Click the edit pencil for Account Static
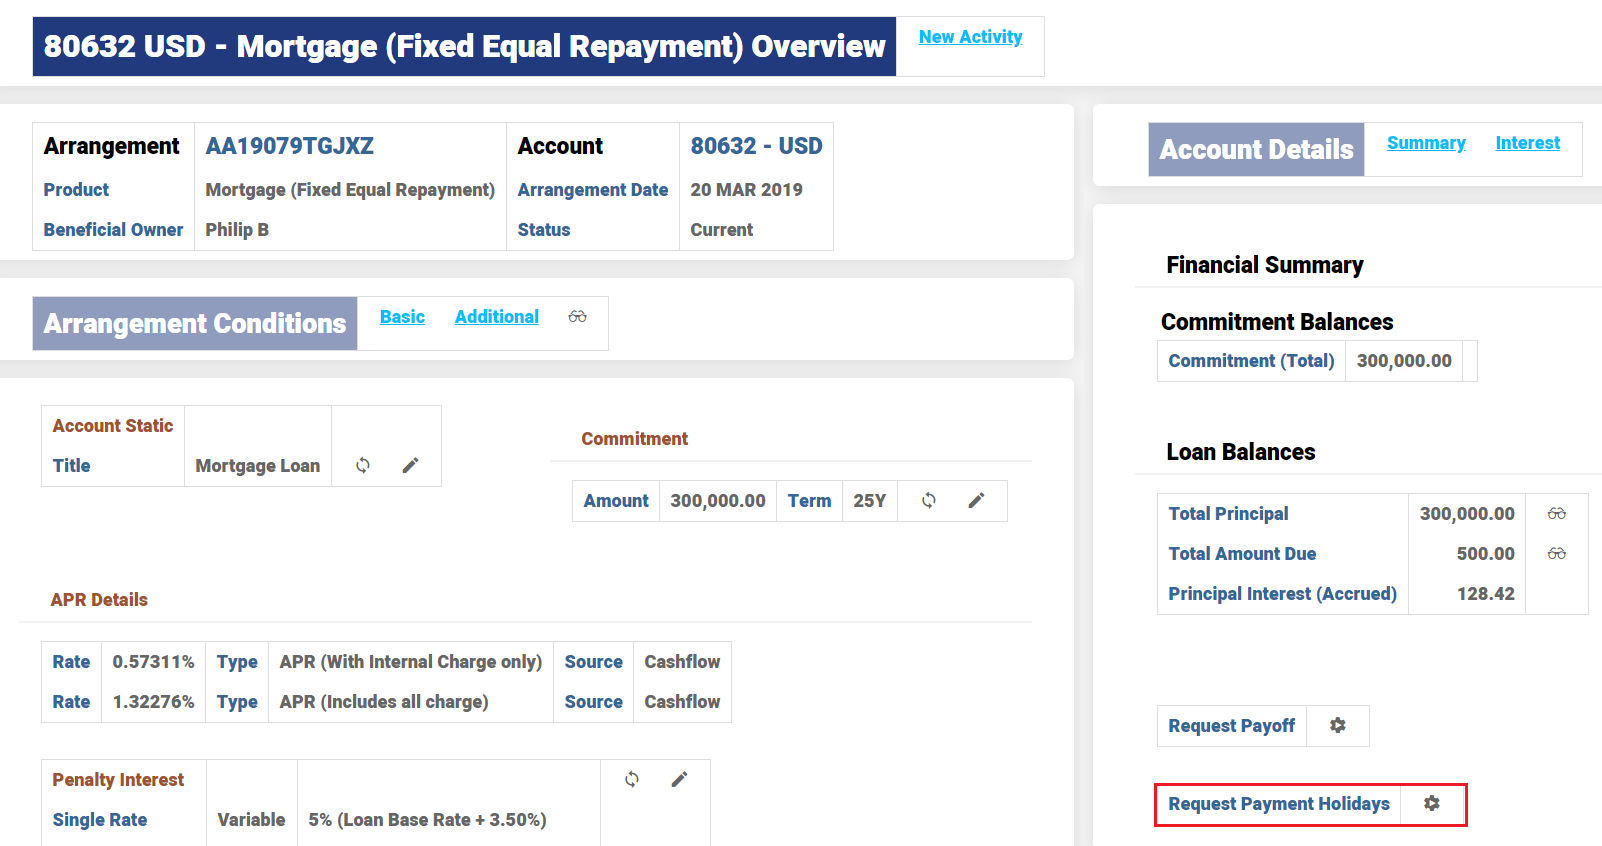 [x=410, y=465]
